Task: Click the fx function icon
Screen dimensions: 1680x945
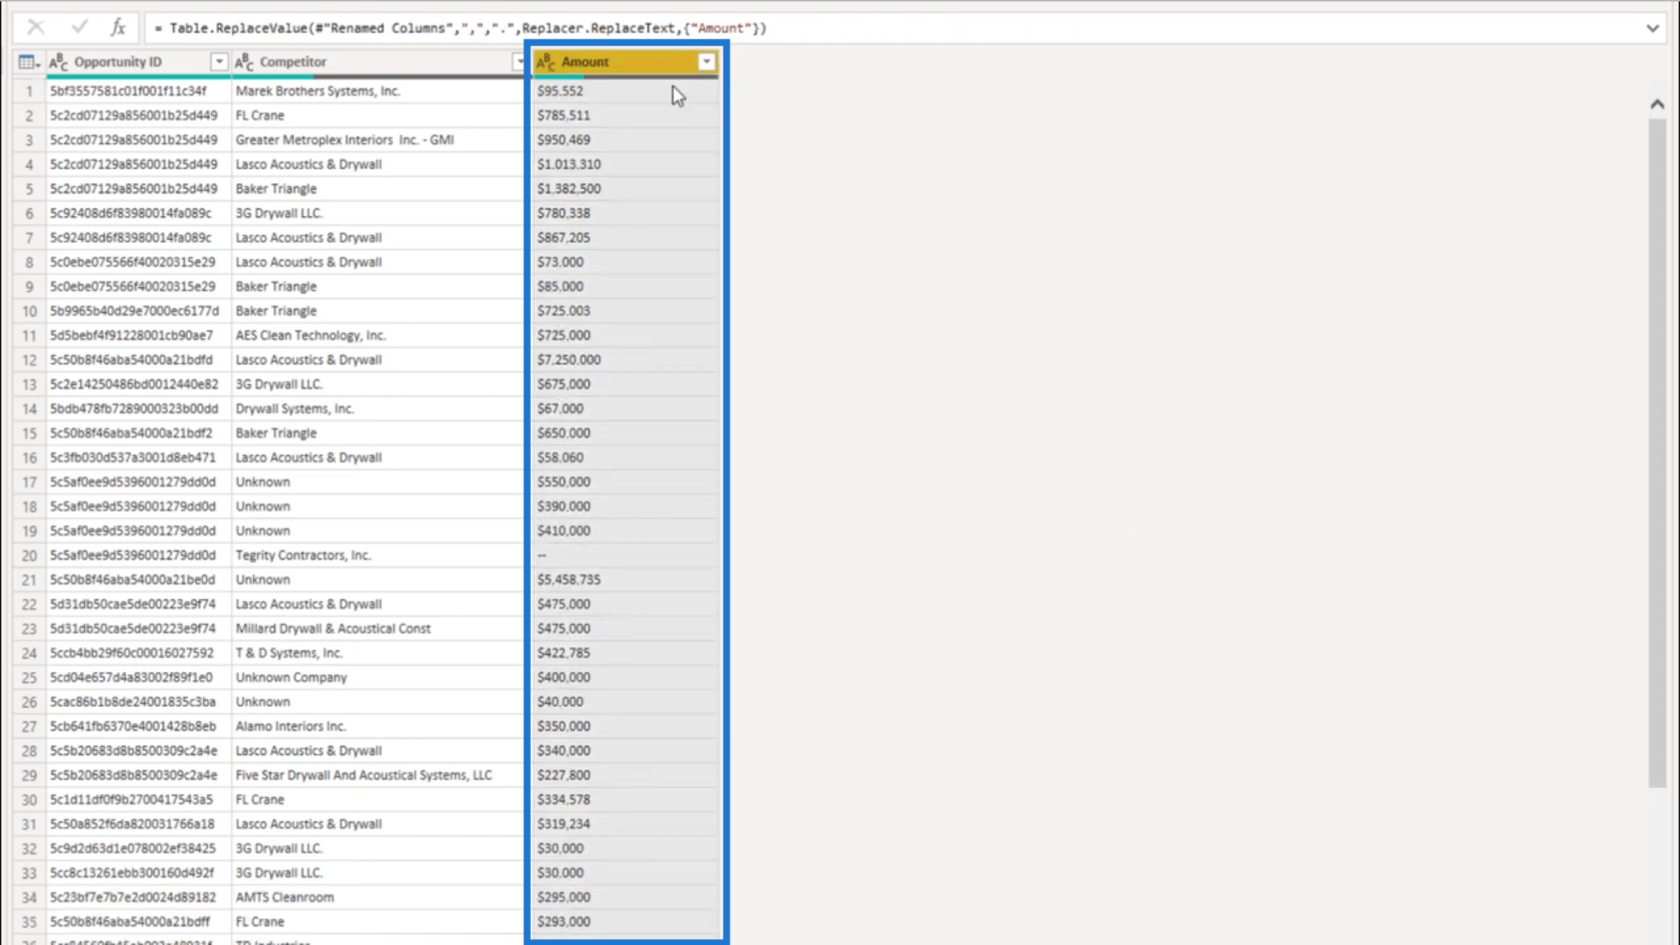Action: [118, 28]
